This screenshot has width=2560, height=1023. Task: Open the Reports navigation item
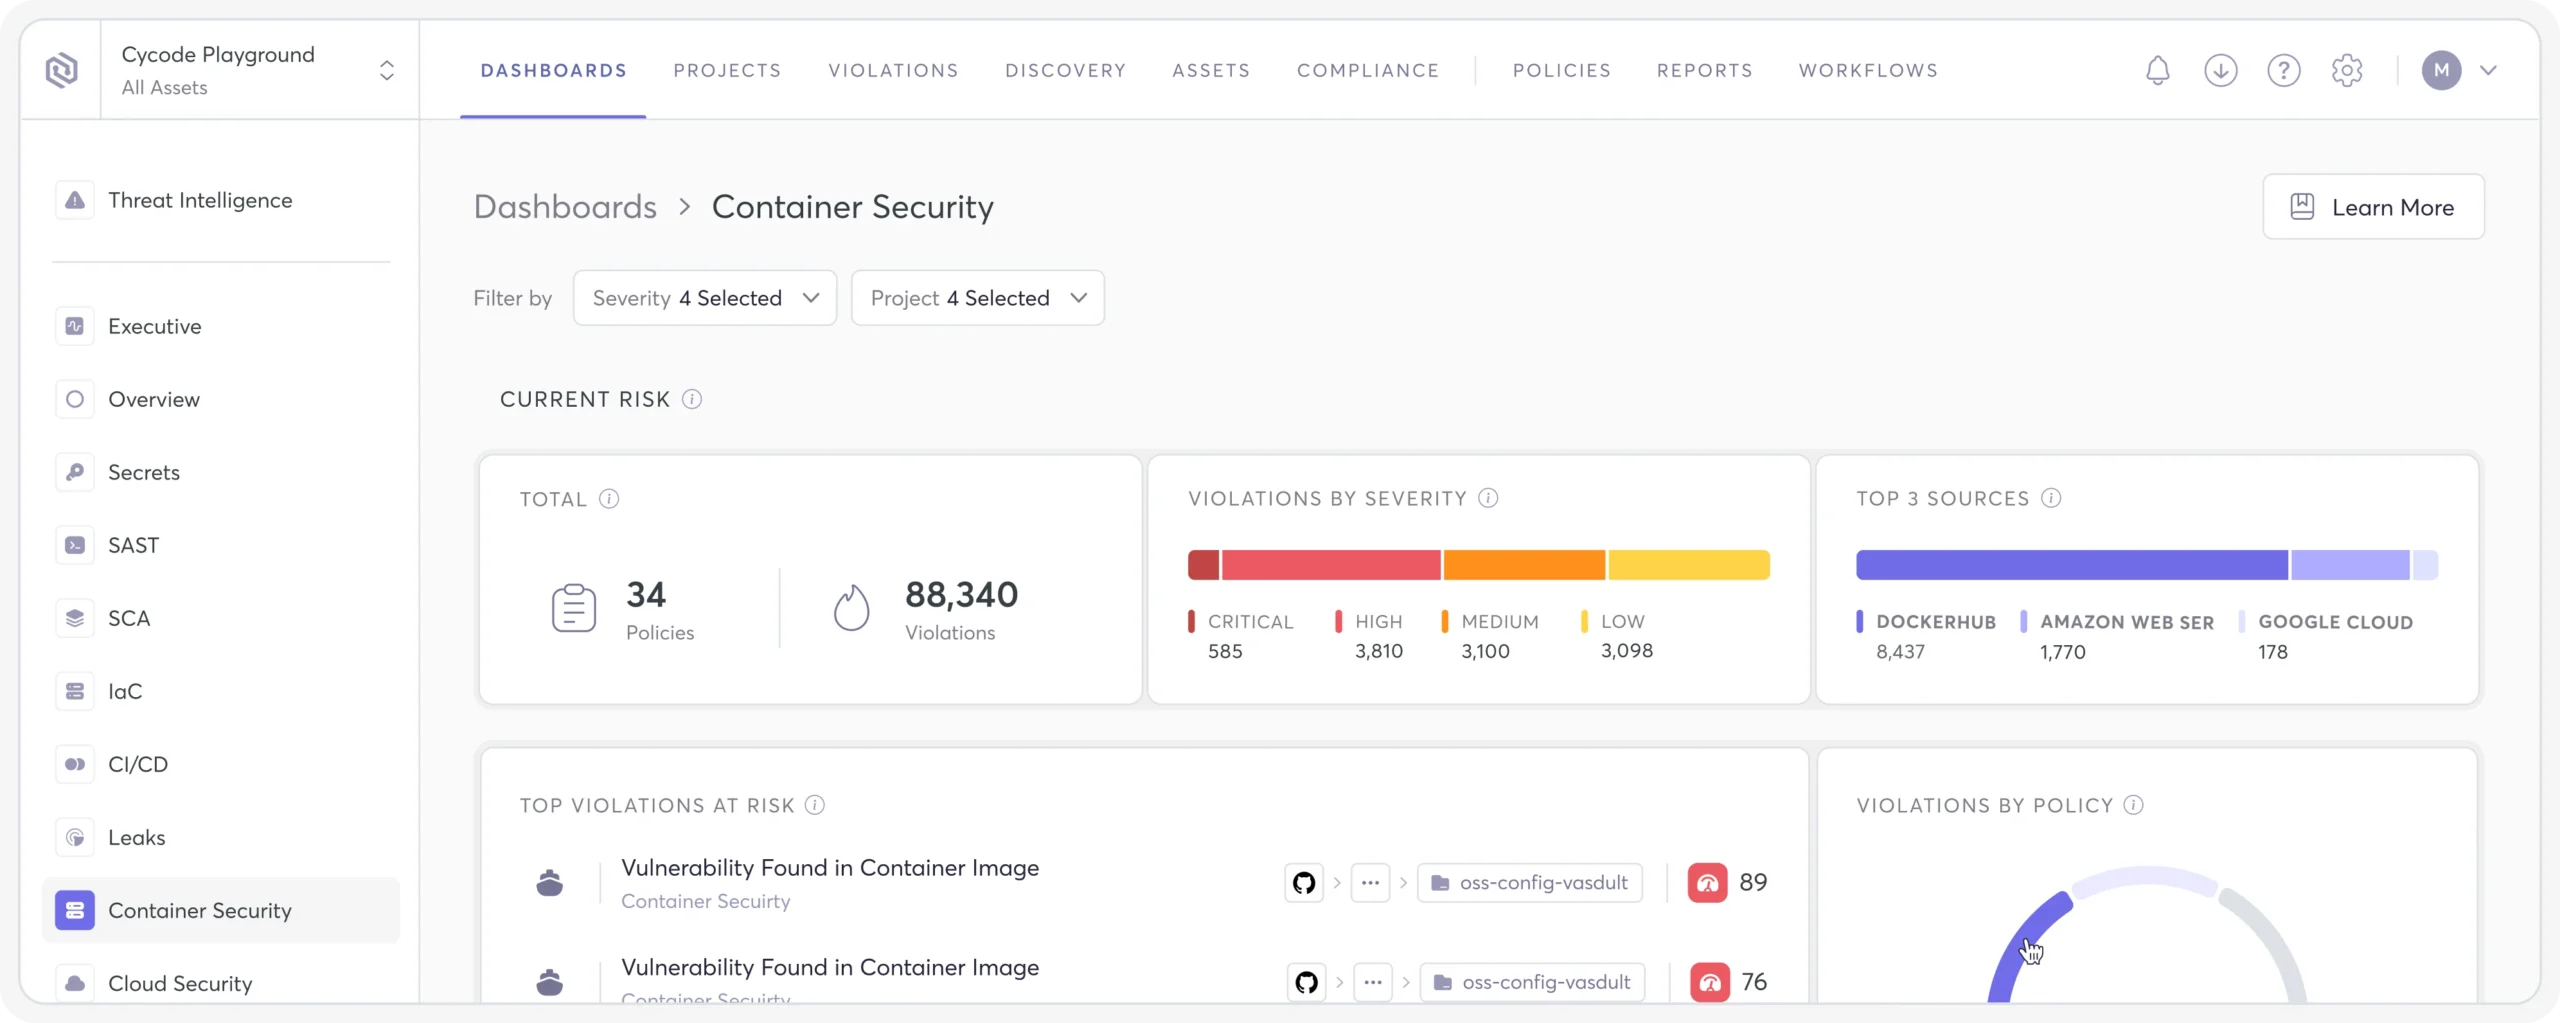pyautogui.click(x=1704, y=70)
